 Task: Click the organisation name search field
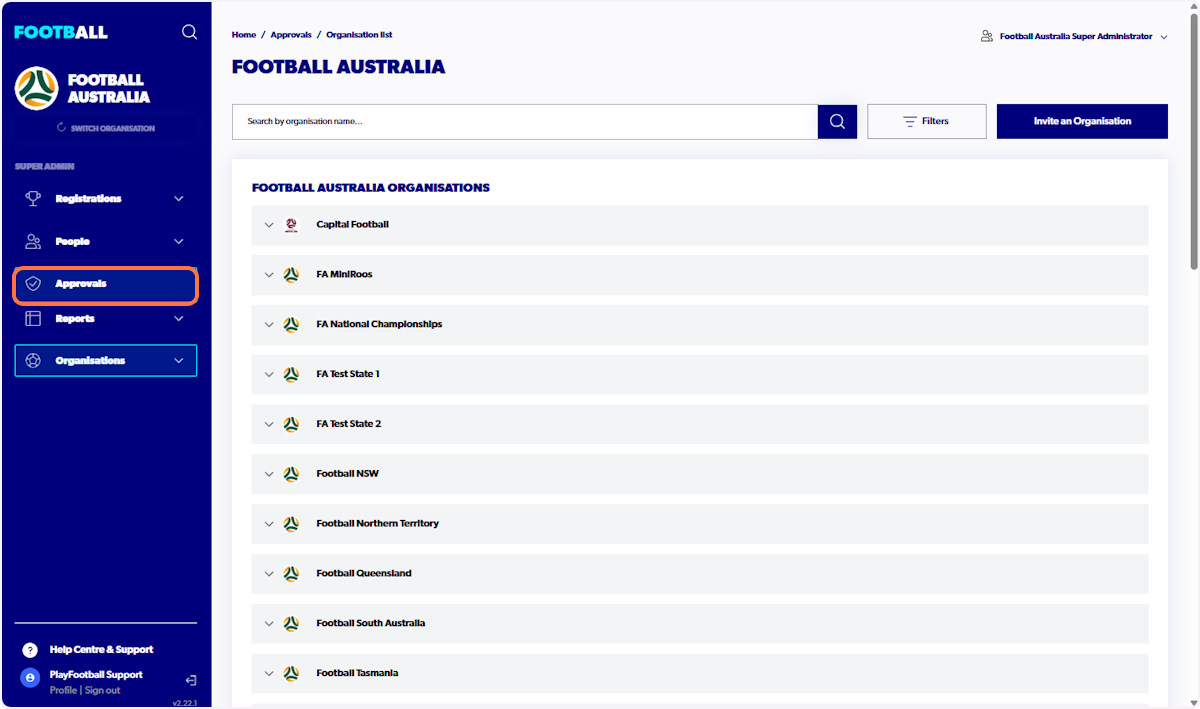(525, 121)
